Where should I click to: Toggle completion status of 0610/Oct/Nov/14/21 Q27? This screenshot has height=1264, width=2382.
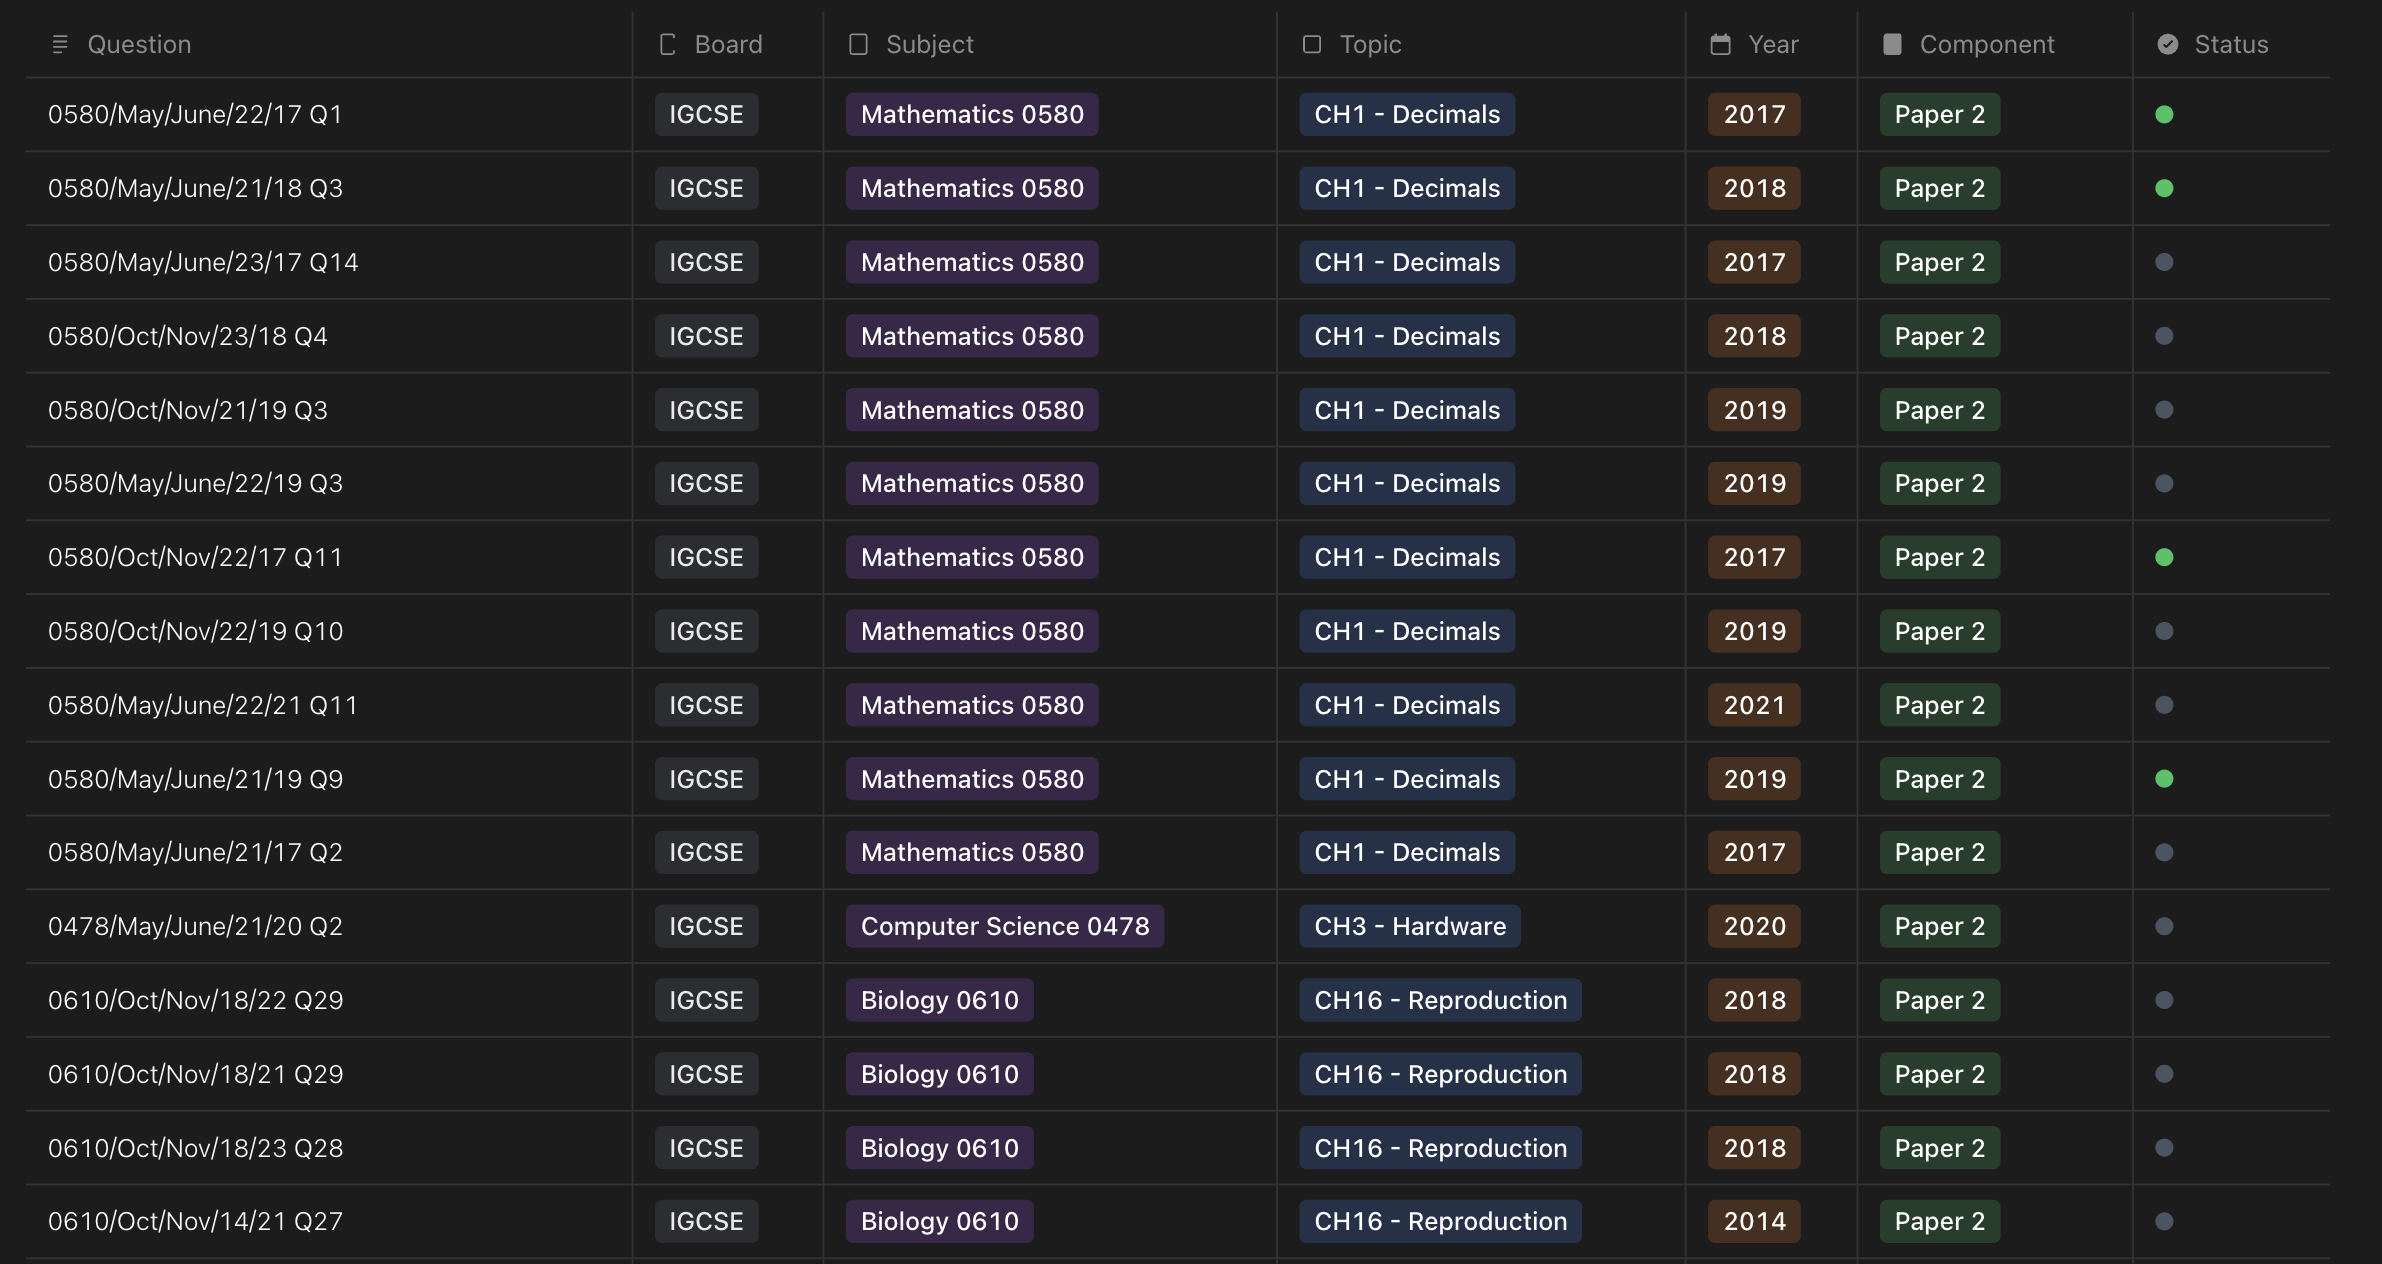tap(2166, 1221)
